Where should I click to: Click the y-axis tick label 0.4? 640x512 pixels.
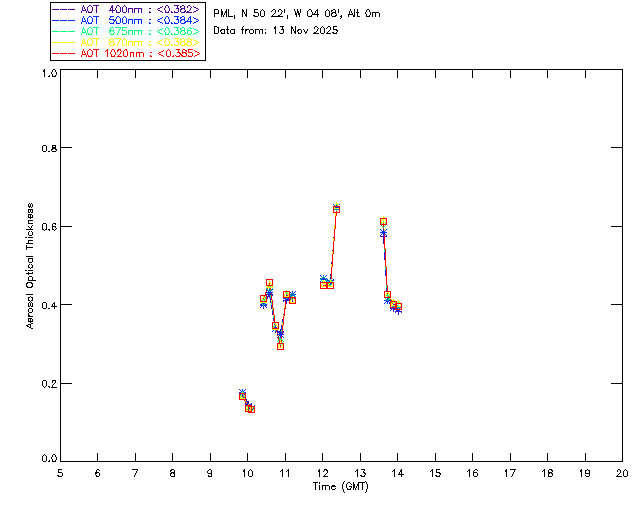click(x=49, y=305)
